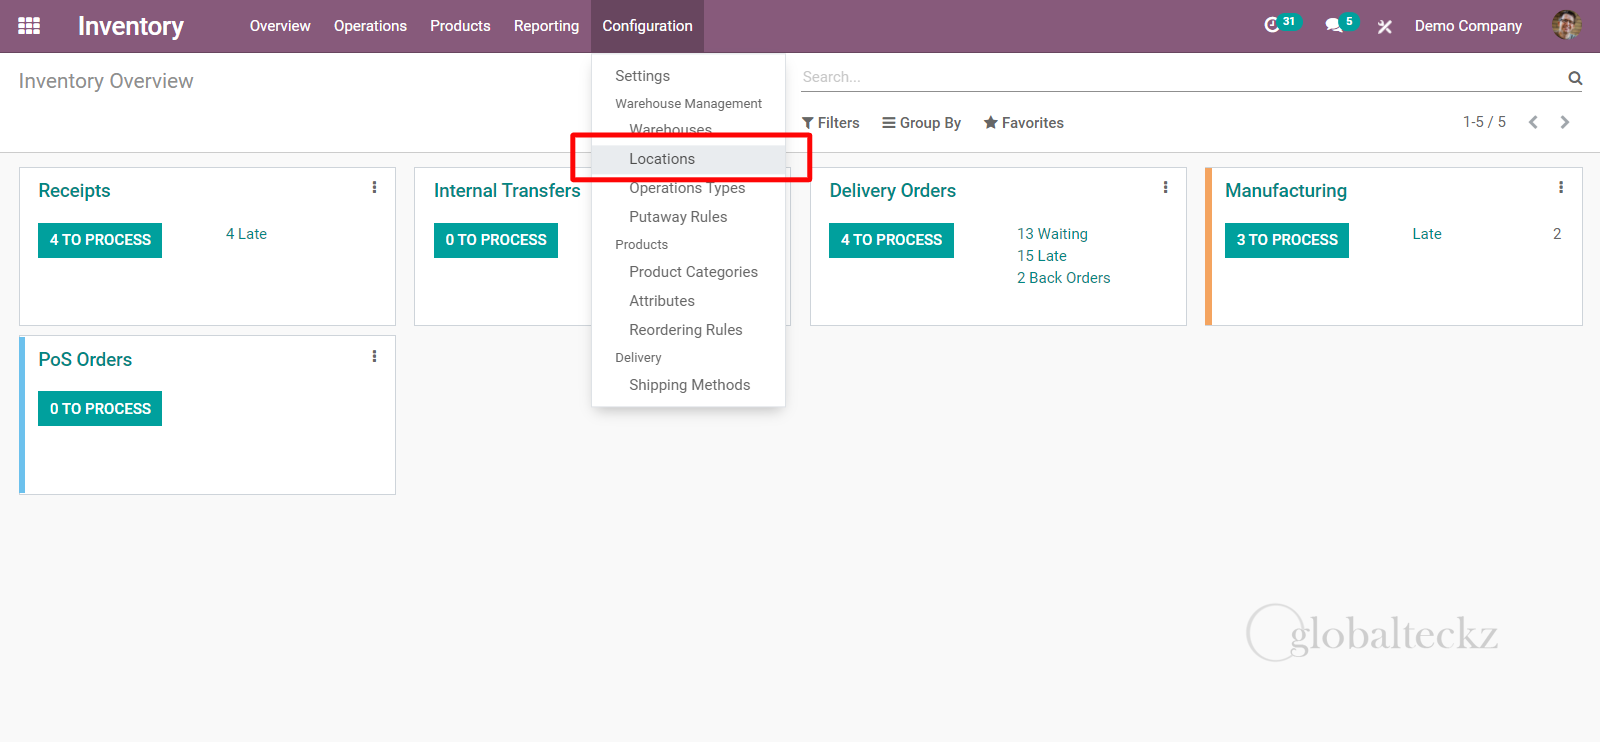Screen dimensions: 1600x742
Task: Focus the Search input field
Action: [x=1182, y=77]
